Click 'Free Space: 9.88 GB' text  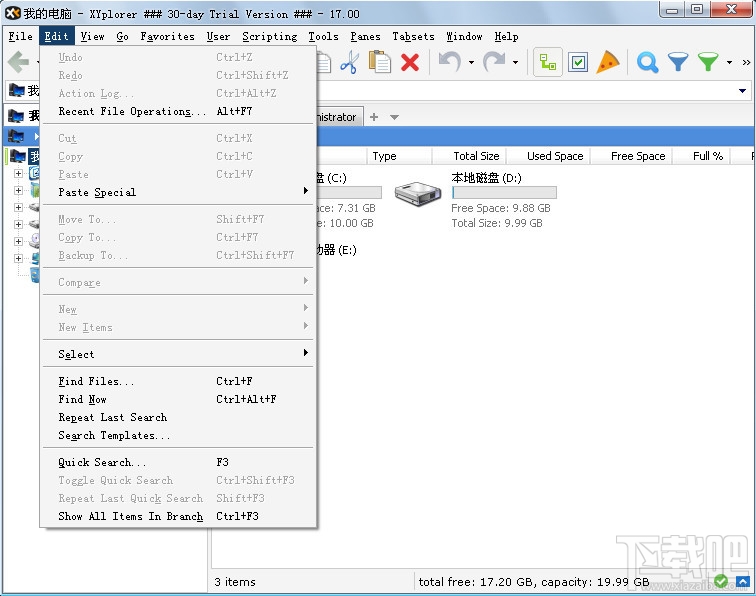click(500, 208)
